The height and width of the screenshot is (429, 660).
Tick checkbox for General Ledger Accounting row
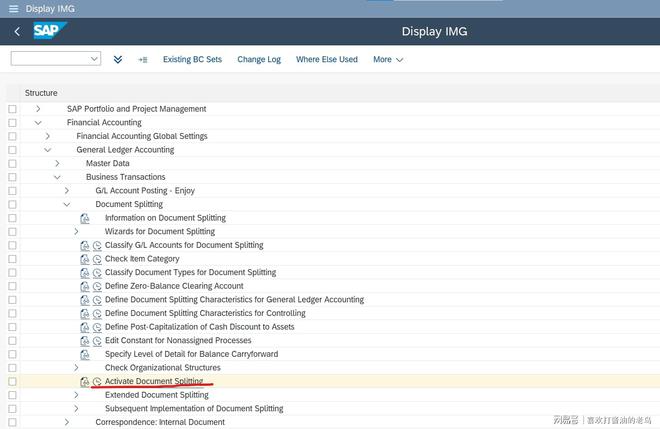(12, 150)
